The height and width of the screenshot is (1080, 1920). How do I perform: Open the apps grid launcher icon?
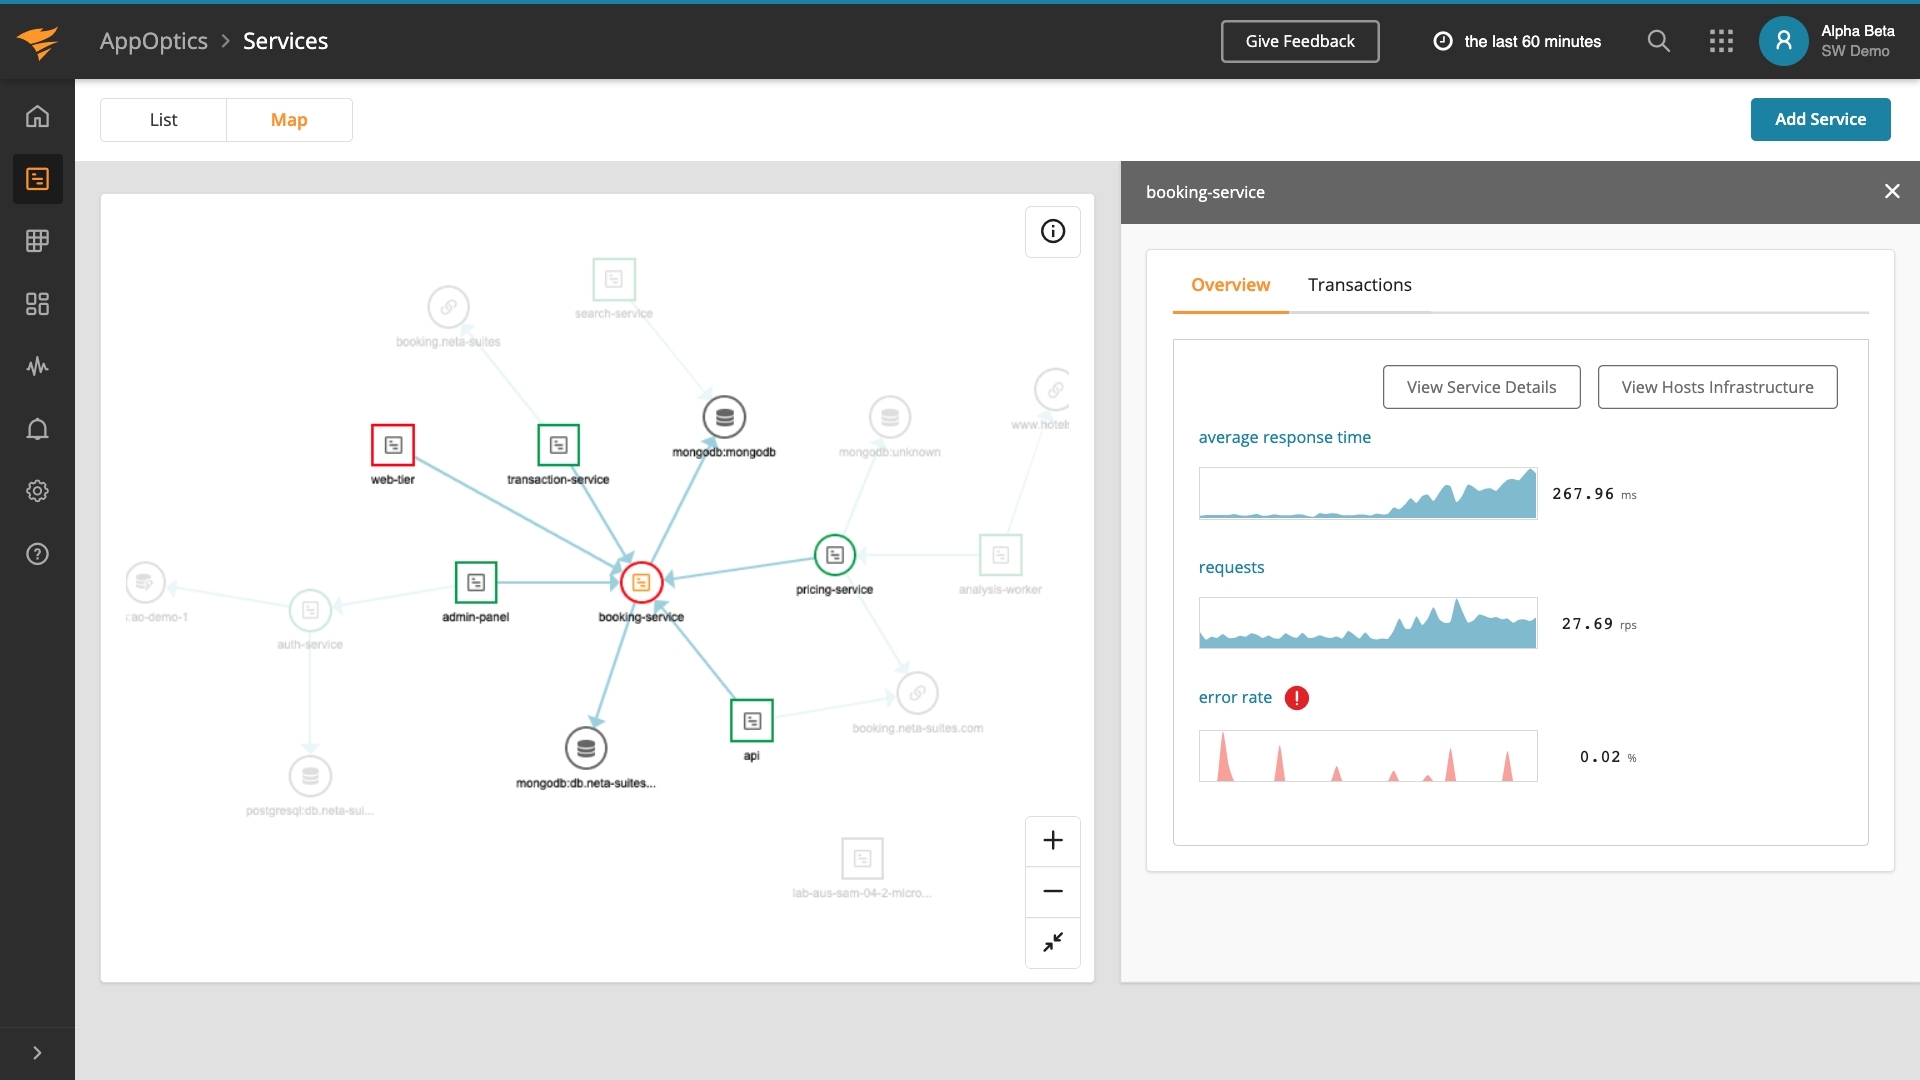pyautogui.click(x=1721, y=41)
